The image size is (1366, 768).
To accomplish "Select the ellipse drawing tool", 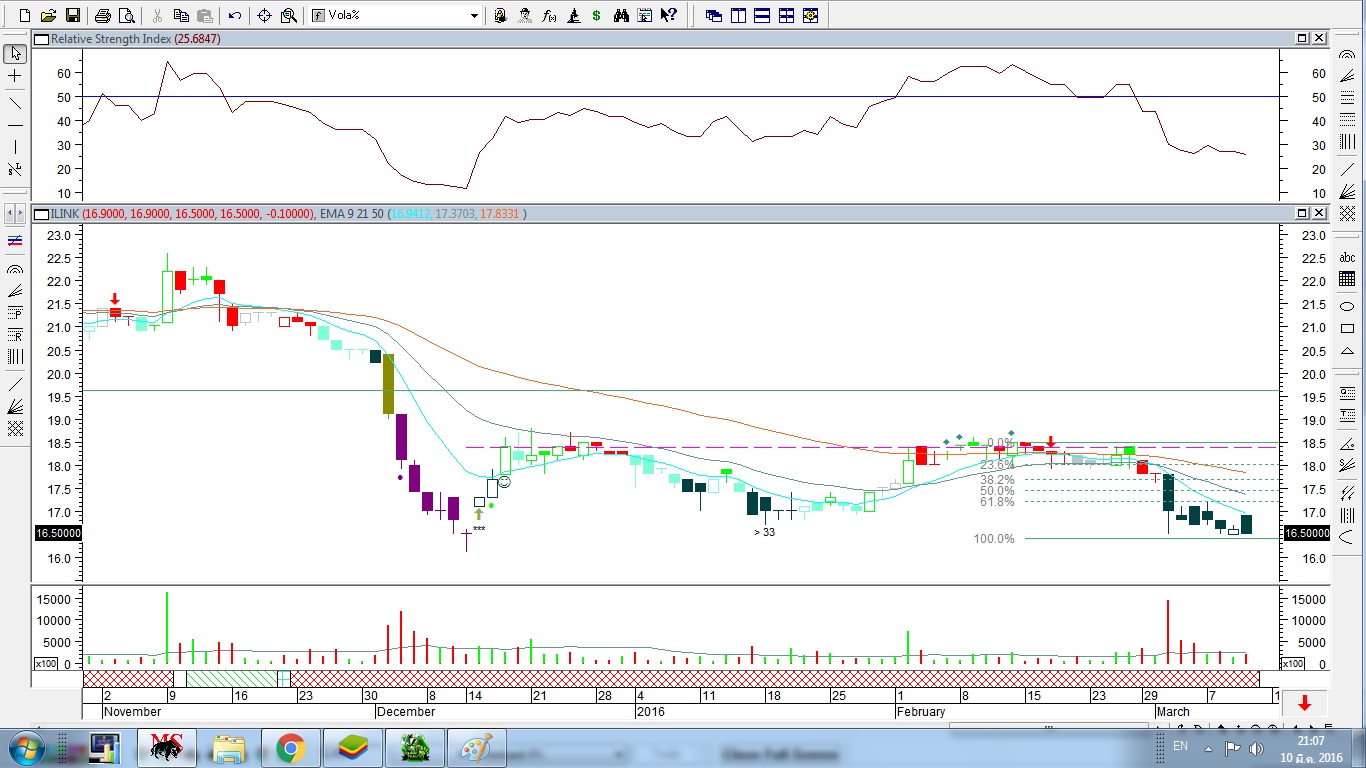I will click(1346, 305).
